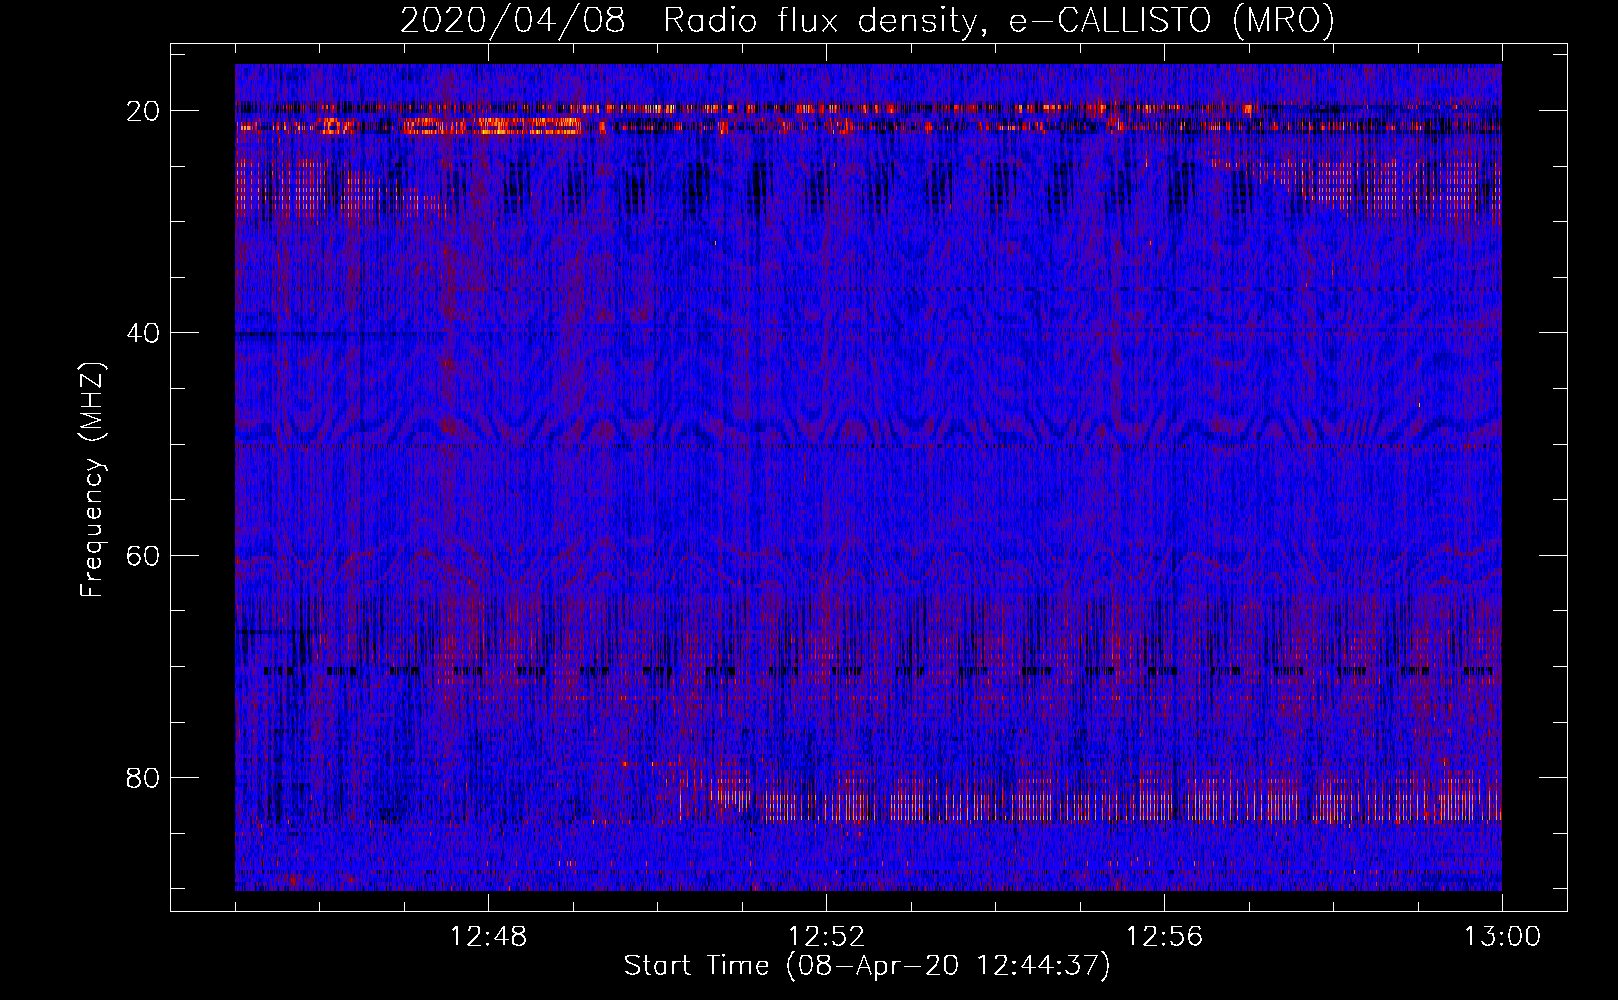Click the "Frequency (MHZ)" axis label

(x=92, y=481)
